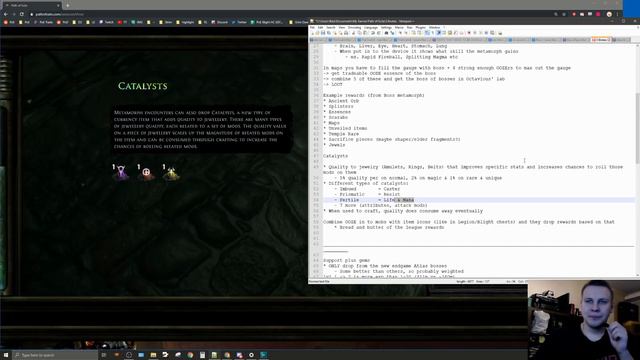Toggle Show All Characters in Notepad++ toolbar
The image size is (640, 360).
pos(433,33)
